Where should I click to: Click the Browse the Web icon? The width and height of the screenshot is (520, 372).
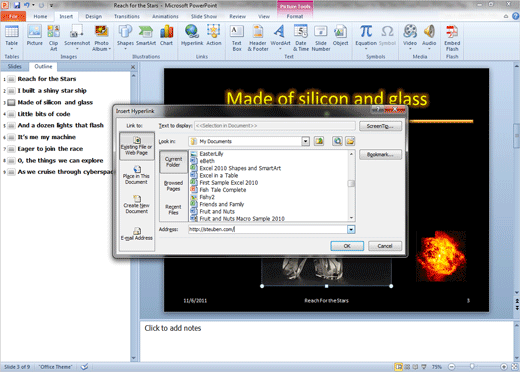337,141
